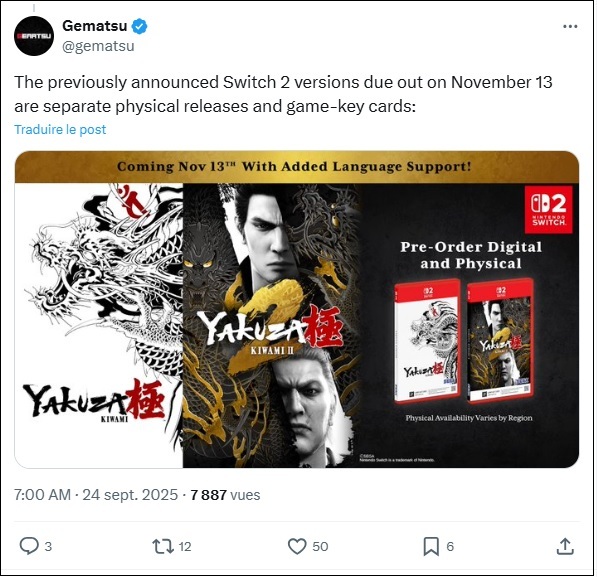
Task: Click the repost count 12
Action: click(x=185, y=547)
